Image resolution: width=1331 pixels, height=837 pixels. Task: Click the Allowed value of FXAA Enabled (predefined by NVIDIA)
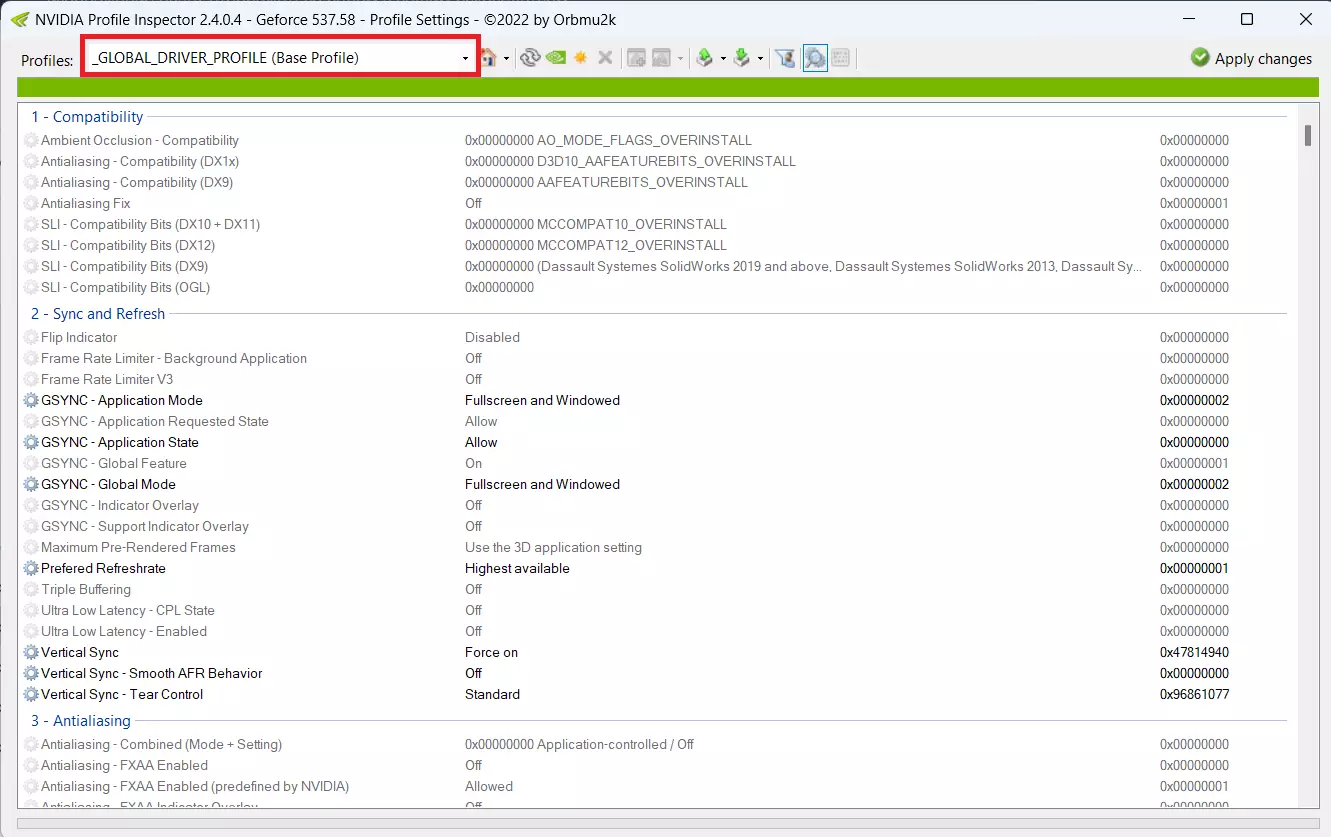point(489,787)
